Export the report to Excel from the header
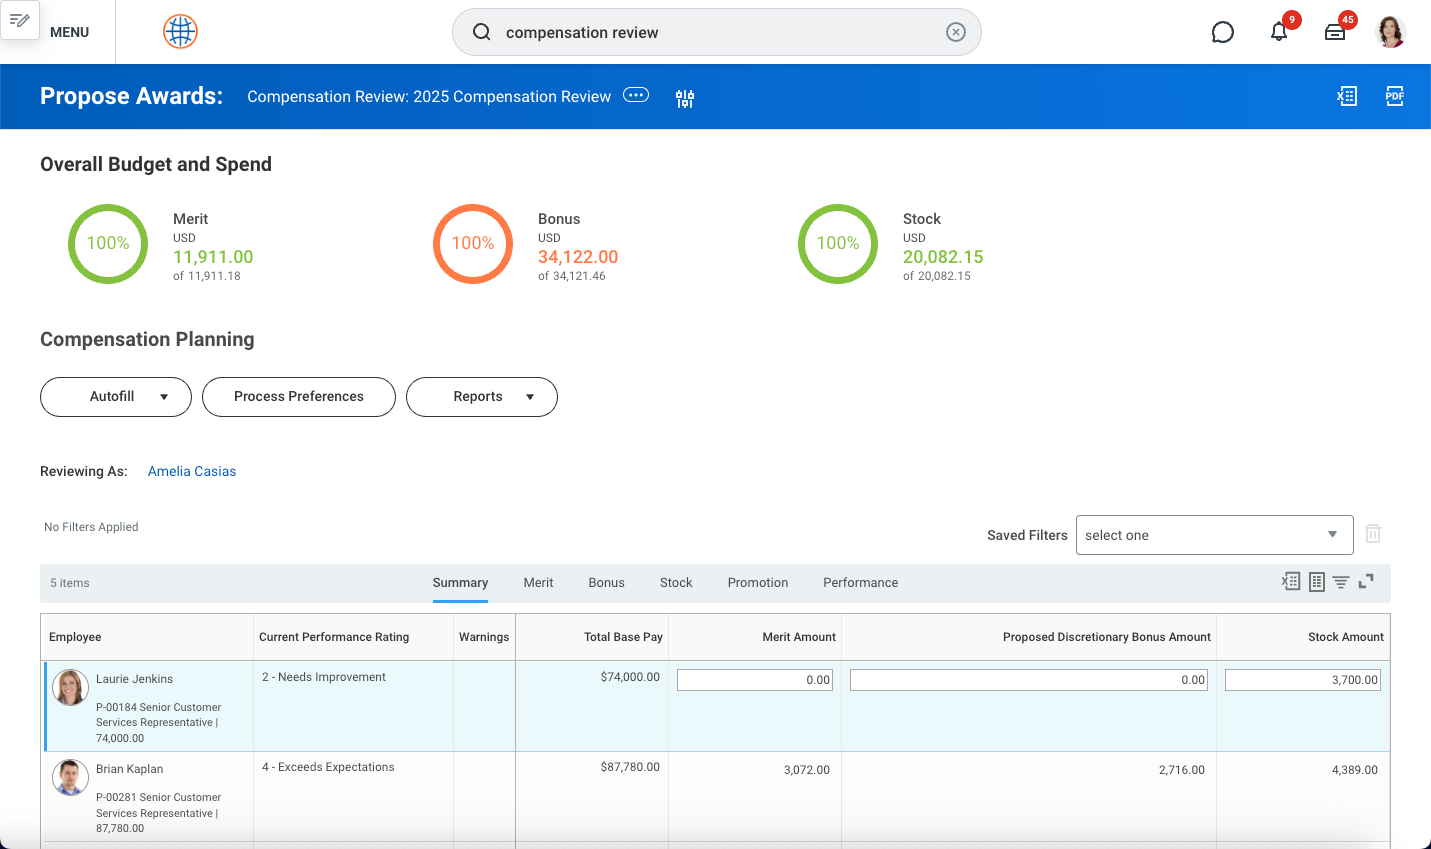The height and width of the screenshot is (849, 1431). 1347,96
